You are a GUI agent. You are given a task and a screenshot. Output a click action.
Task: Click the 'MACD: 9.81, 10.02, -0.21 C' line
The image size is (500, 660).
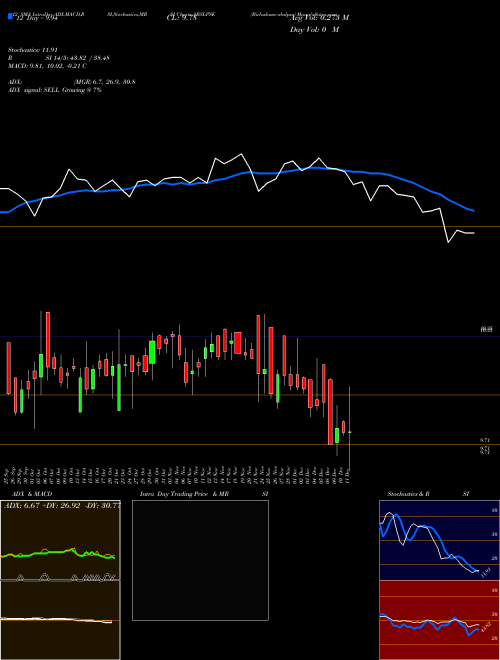47,66
